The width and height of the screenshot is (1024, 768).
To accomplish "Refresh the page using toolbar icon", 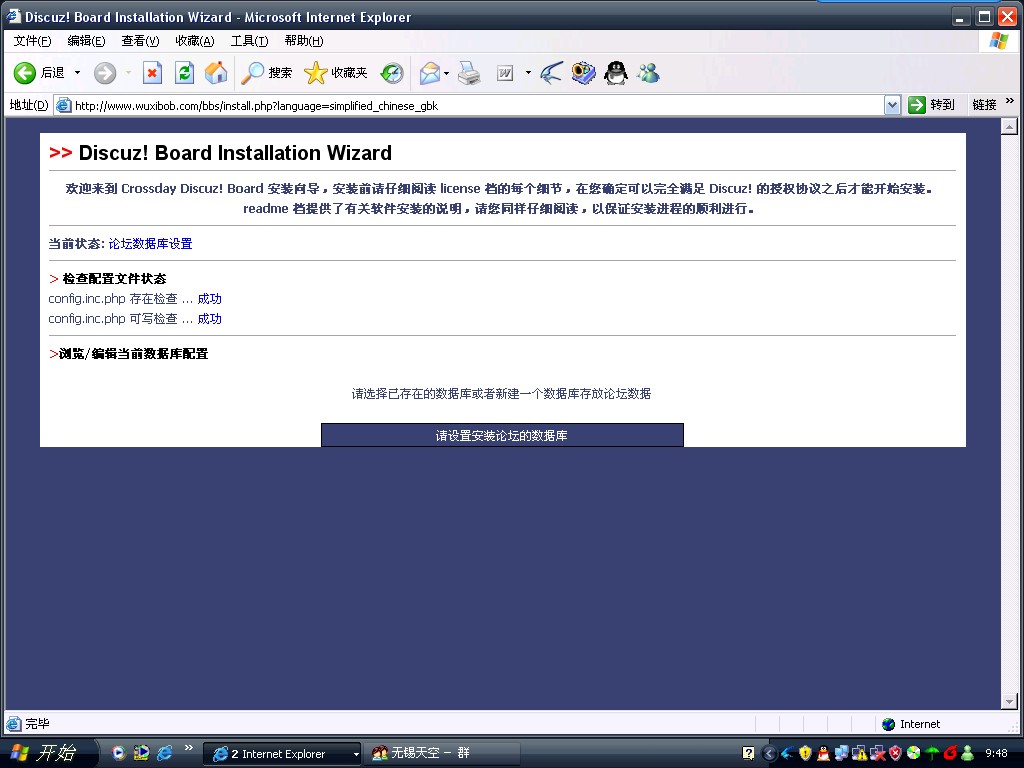I will (185, 73).
